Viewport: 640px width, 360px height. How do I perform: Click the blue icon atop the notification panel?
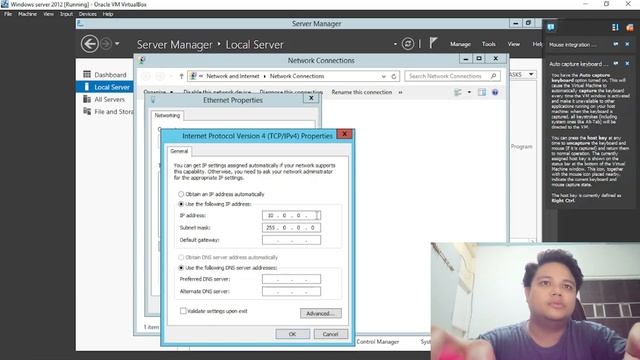tap(615, 27)
